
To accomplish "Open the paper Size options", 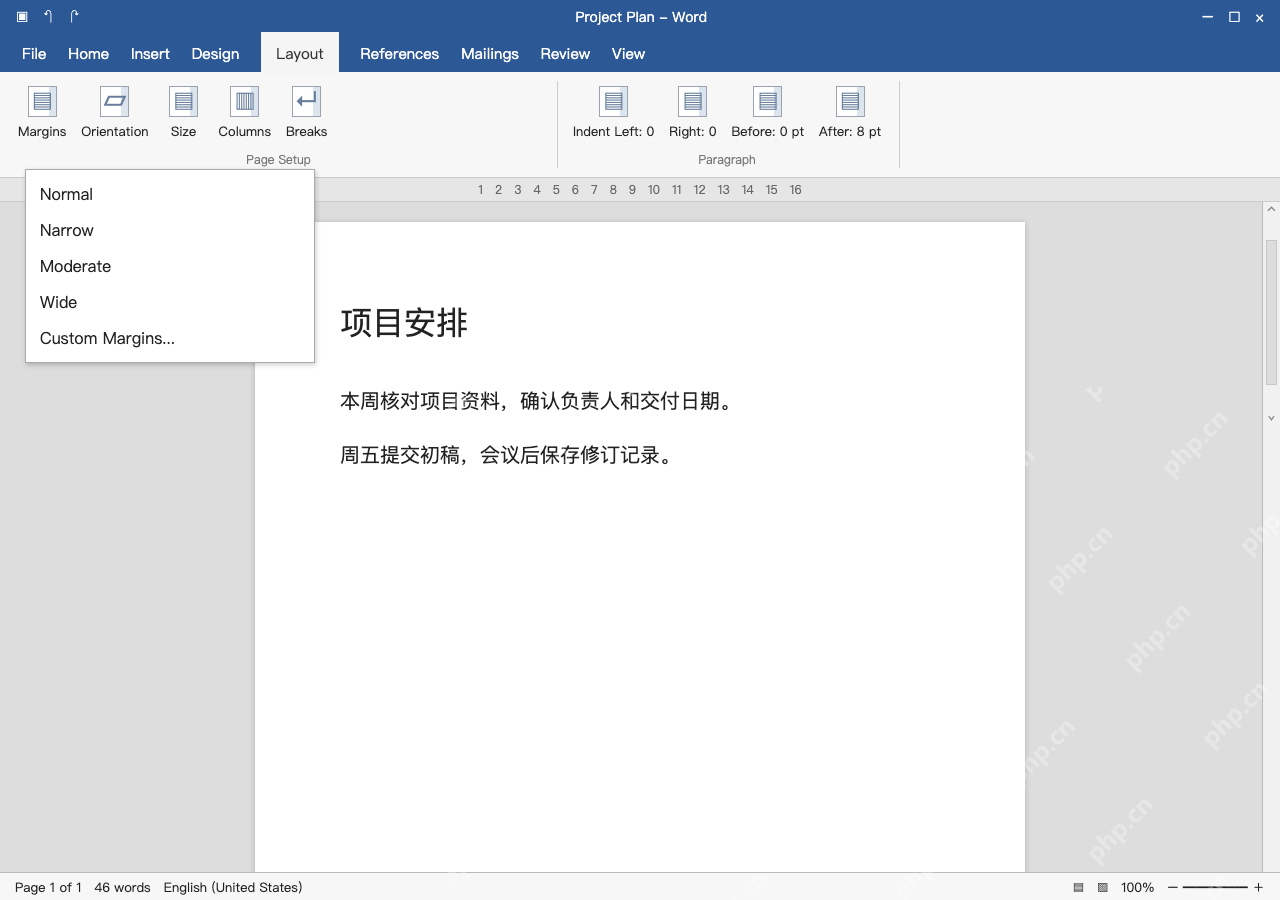I will 183,112.
